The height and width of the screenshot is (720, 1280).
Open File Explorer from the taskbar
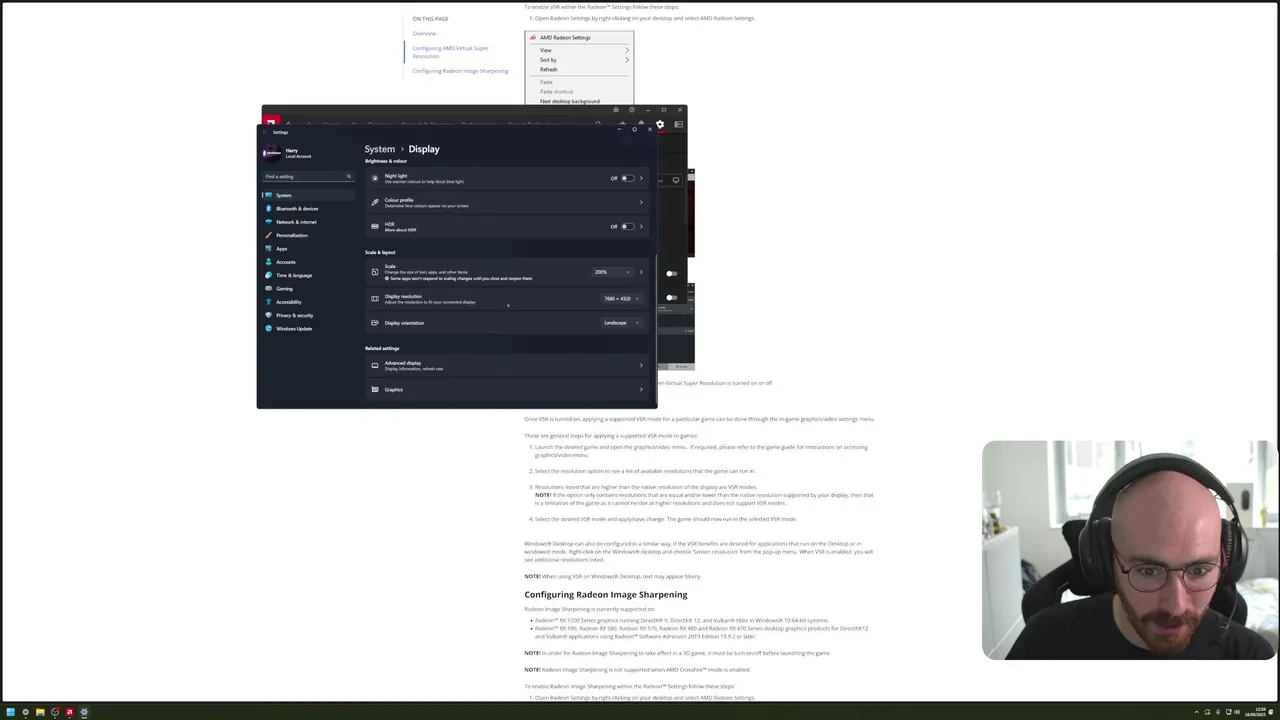[40, 712]
